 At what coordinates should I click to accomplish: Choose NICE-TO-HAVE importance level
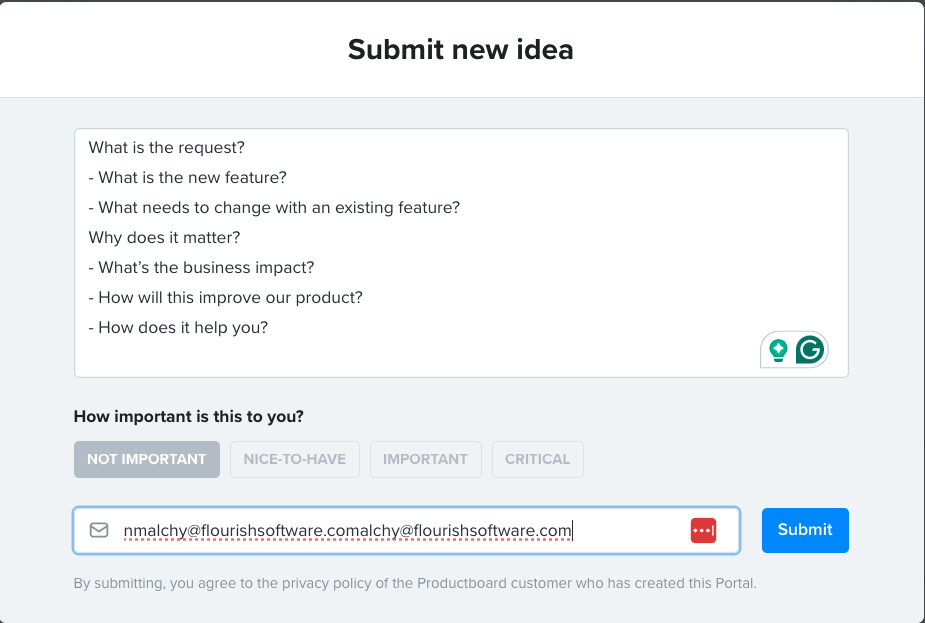[294, 459]
